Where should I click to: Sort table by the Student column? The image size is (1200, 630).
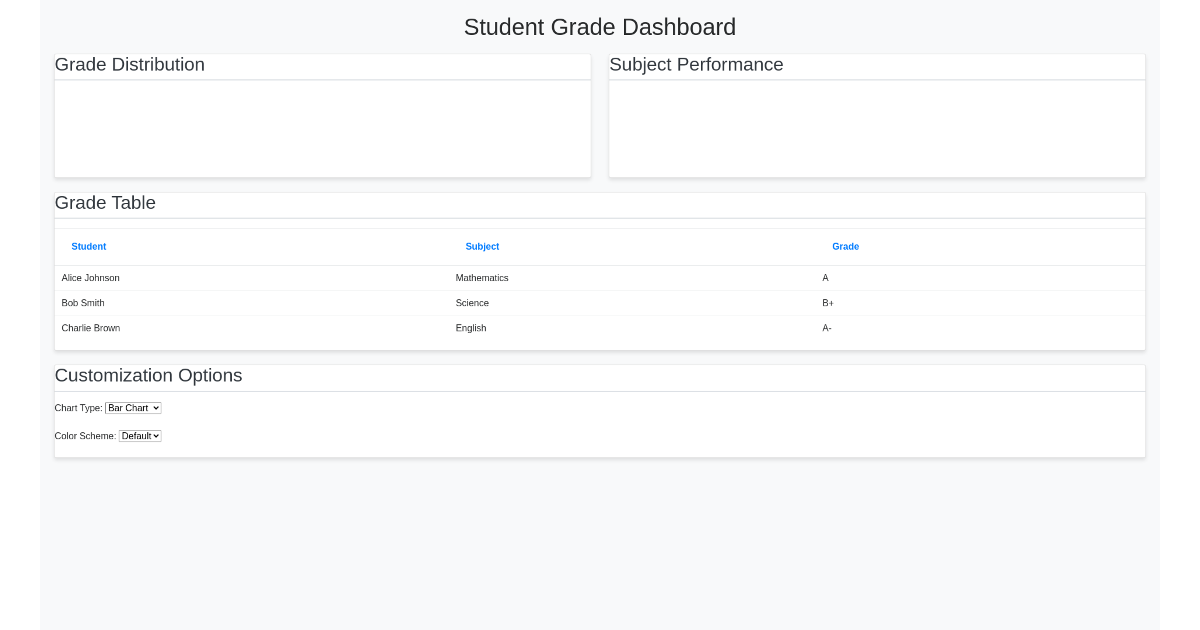tap(88, 246)
